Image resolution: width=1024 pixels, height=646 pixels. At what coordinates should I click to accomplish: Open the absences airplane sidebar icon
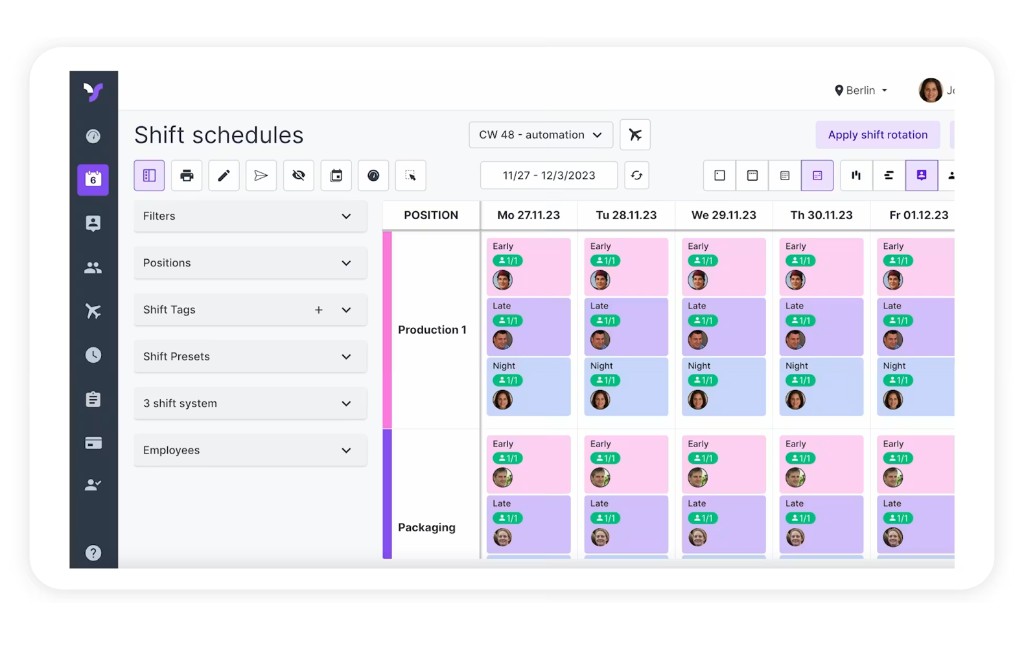pyautogui.click(x=93, y=311)
